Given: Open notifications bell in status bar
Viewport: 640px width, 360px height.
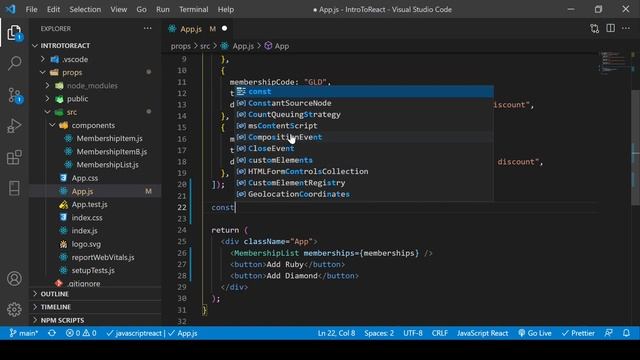Looking at the screenshot, I should [626, 333].
